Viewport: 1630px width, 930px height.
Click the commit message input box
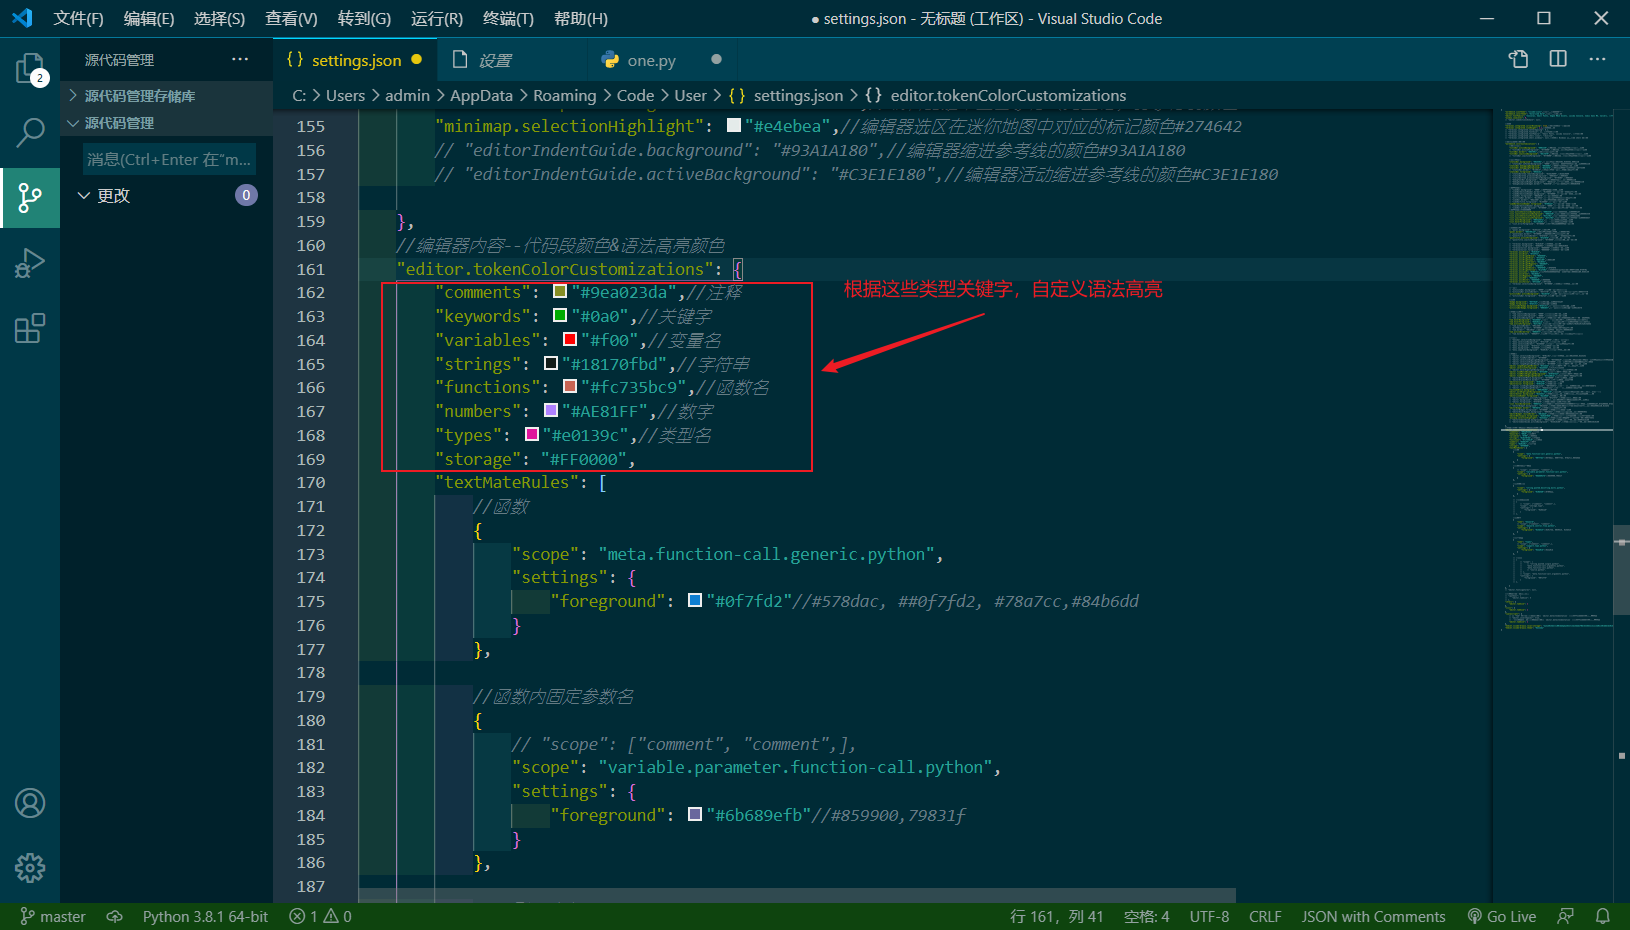tap(169, 159)
